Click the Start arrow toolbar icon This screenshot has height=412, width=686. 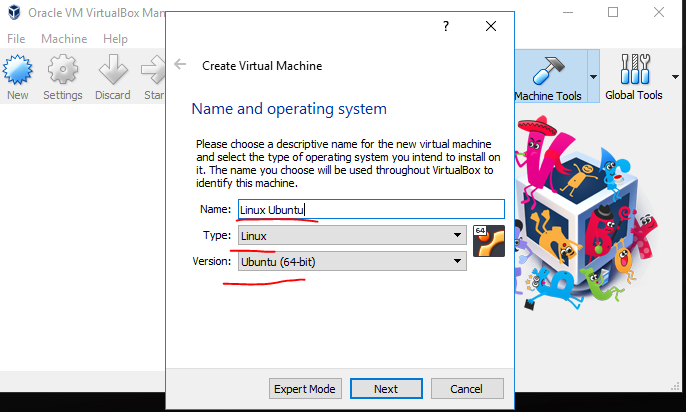tap(154, 77)
